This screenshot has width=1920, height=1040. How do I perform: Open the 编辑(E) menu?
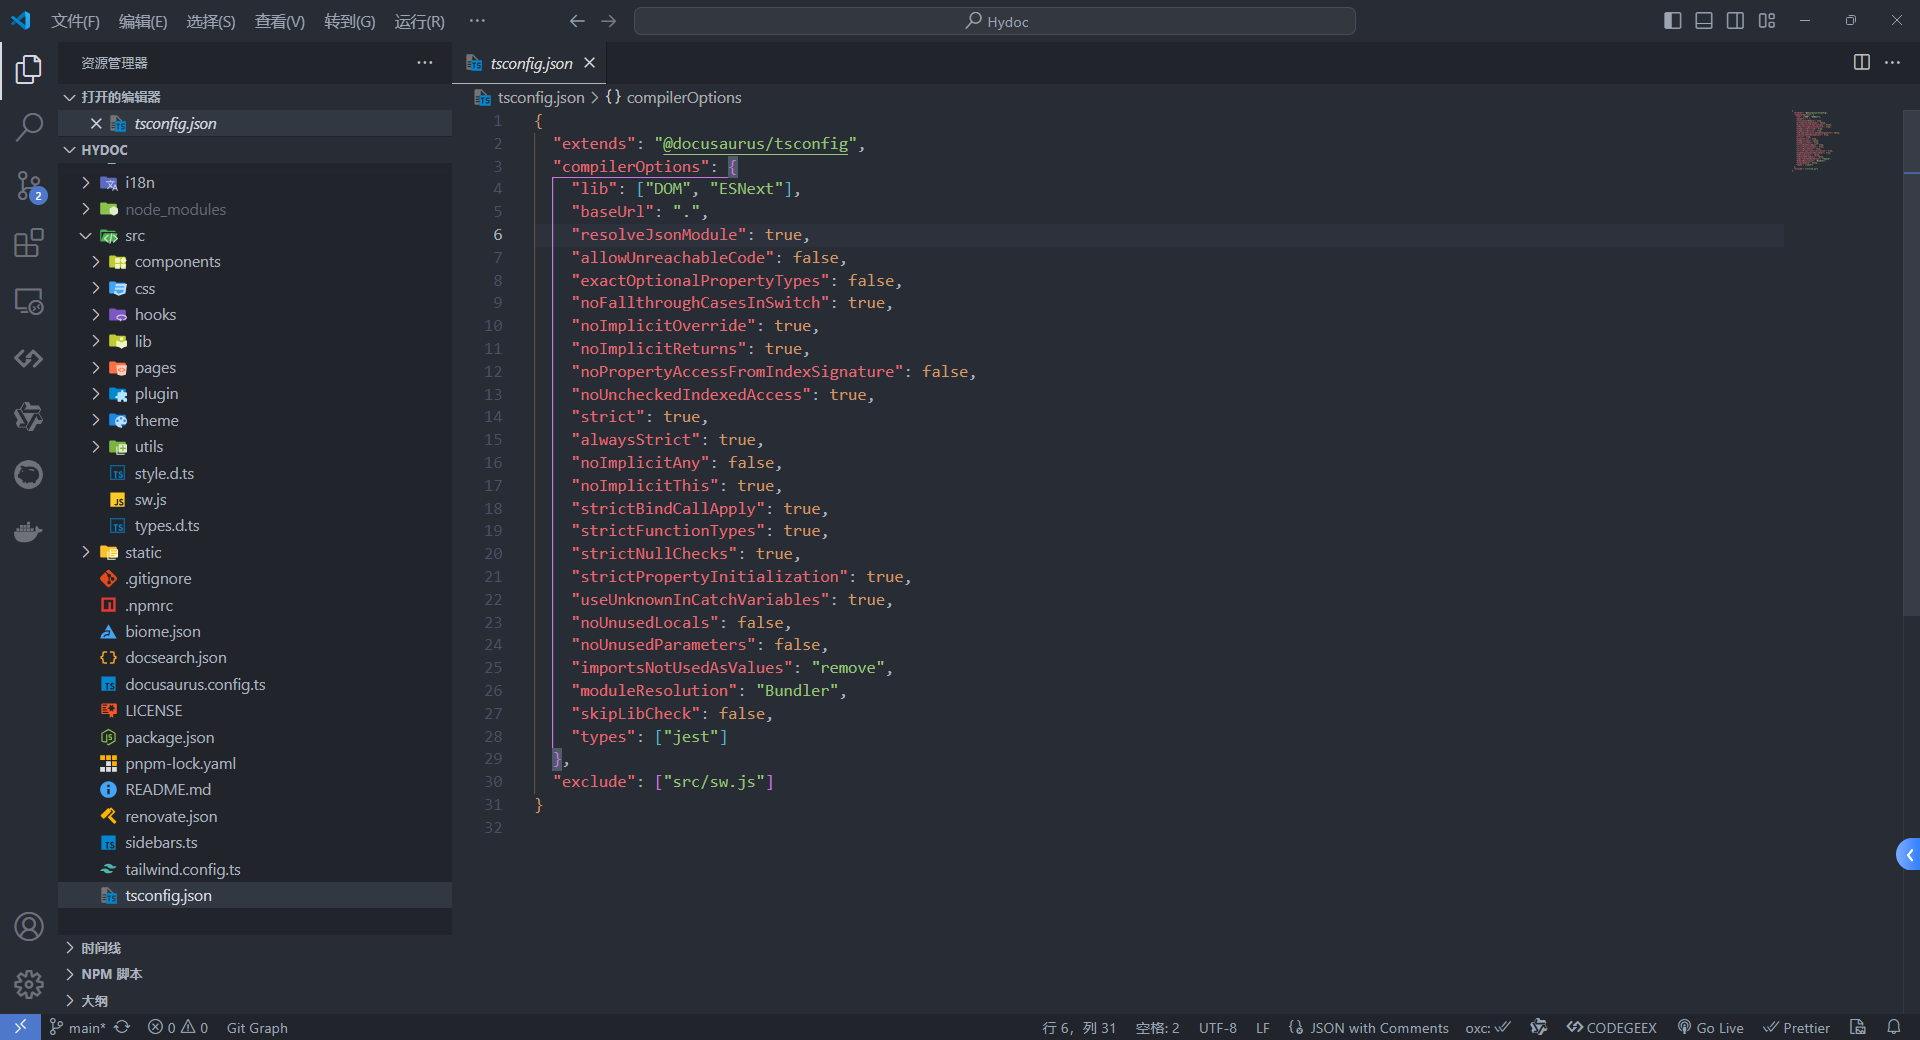pos(143,21)
